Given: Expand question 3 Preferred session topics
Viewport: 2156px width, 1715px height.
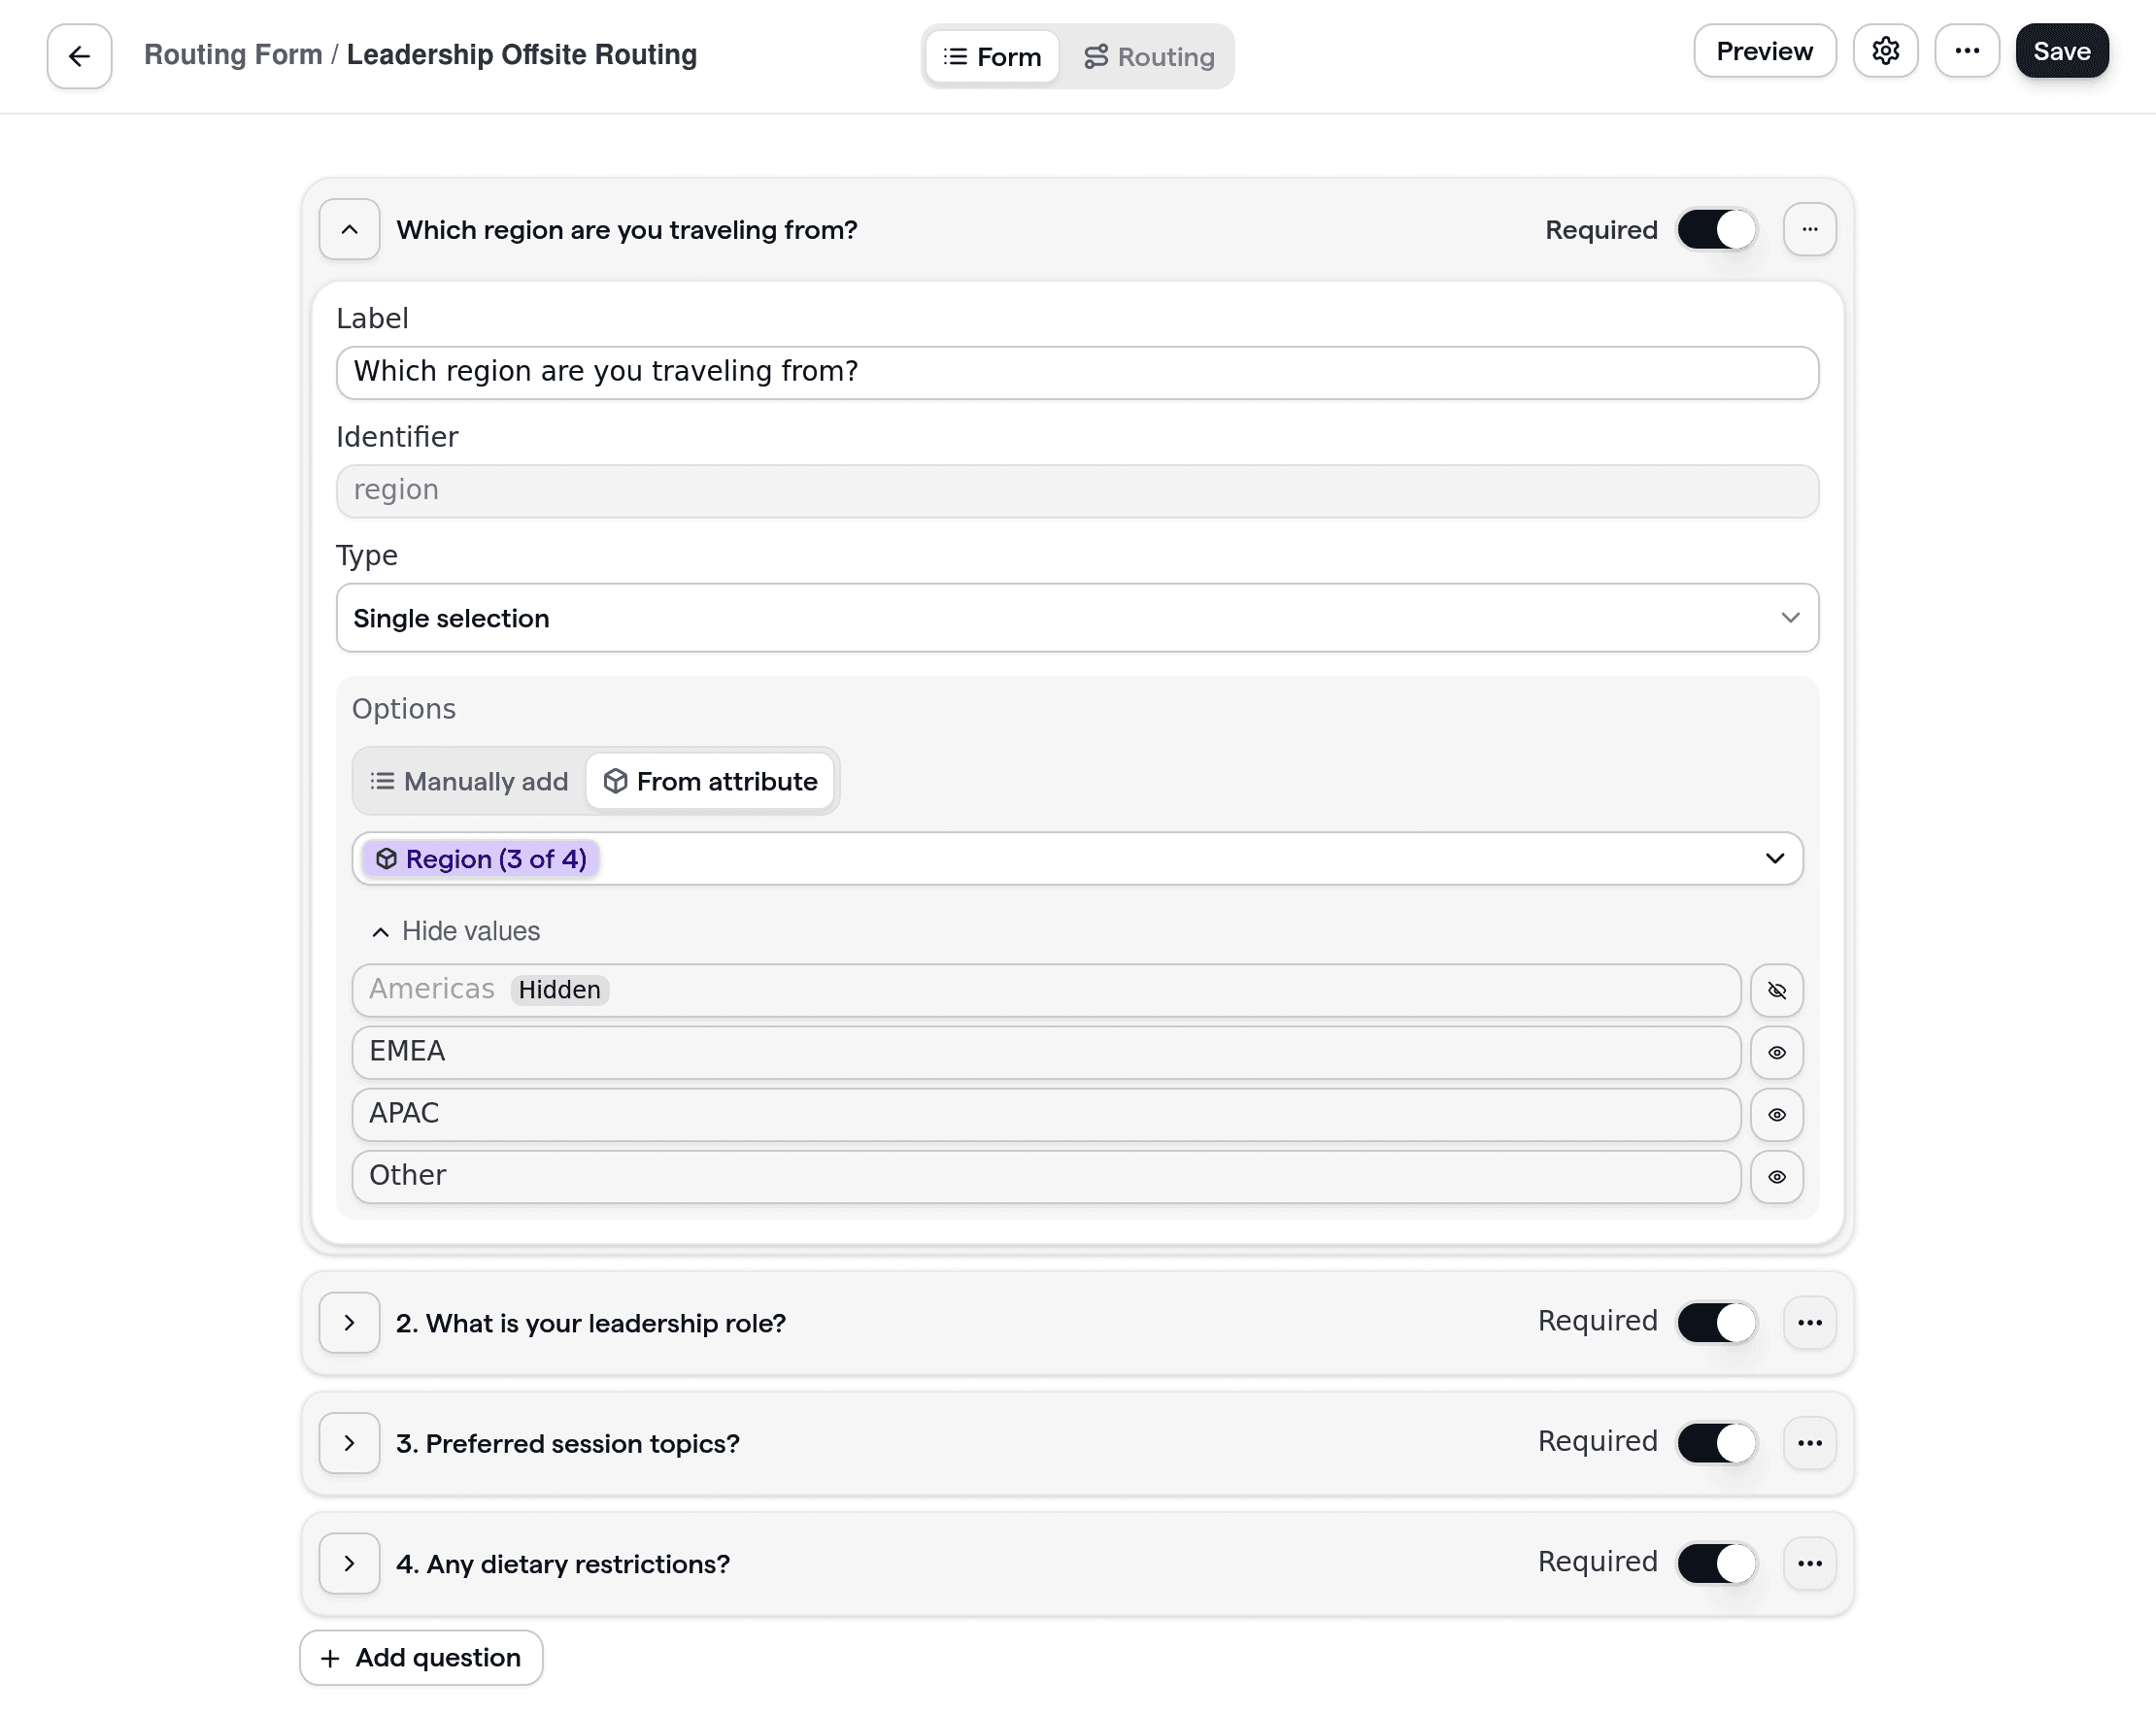Looking at the screenshot, I should coord(349,1443).
